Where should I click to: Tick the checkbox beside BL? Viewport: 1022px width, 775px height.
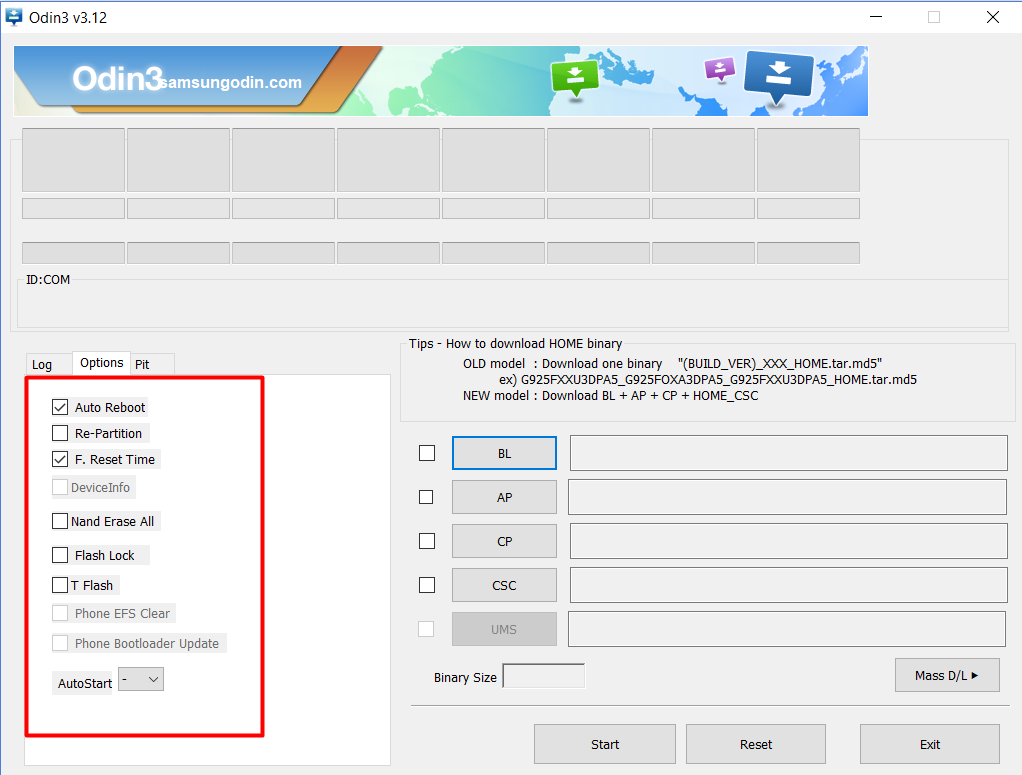[x=427, y=453]
